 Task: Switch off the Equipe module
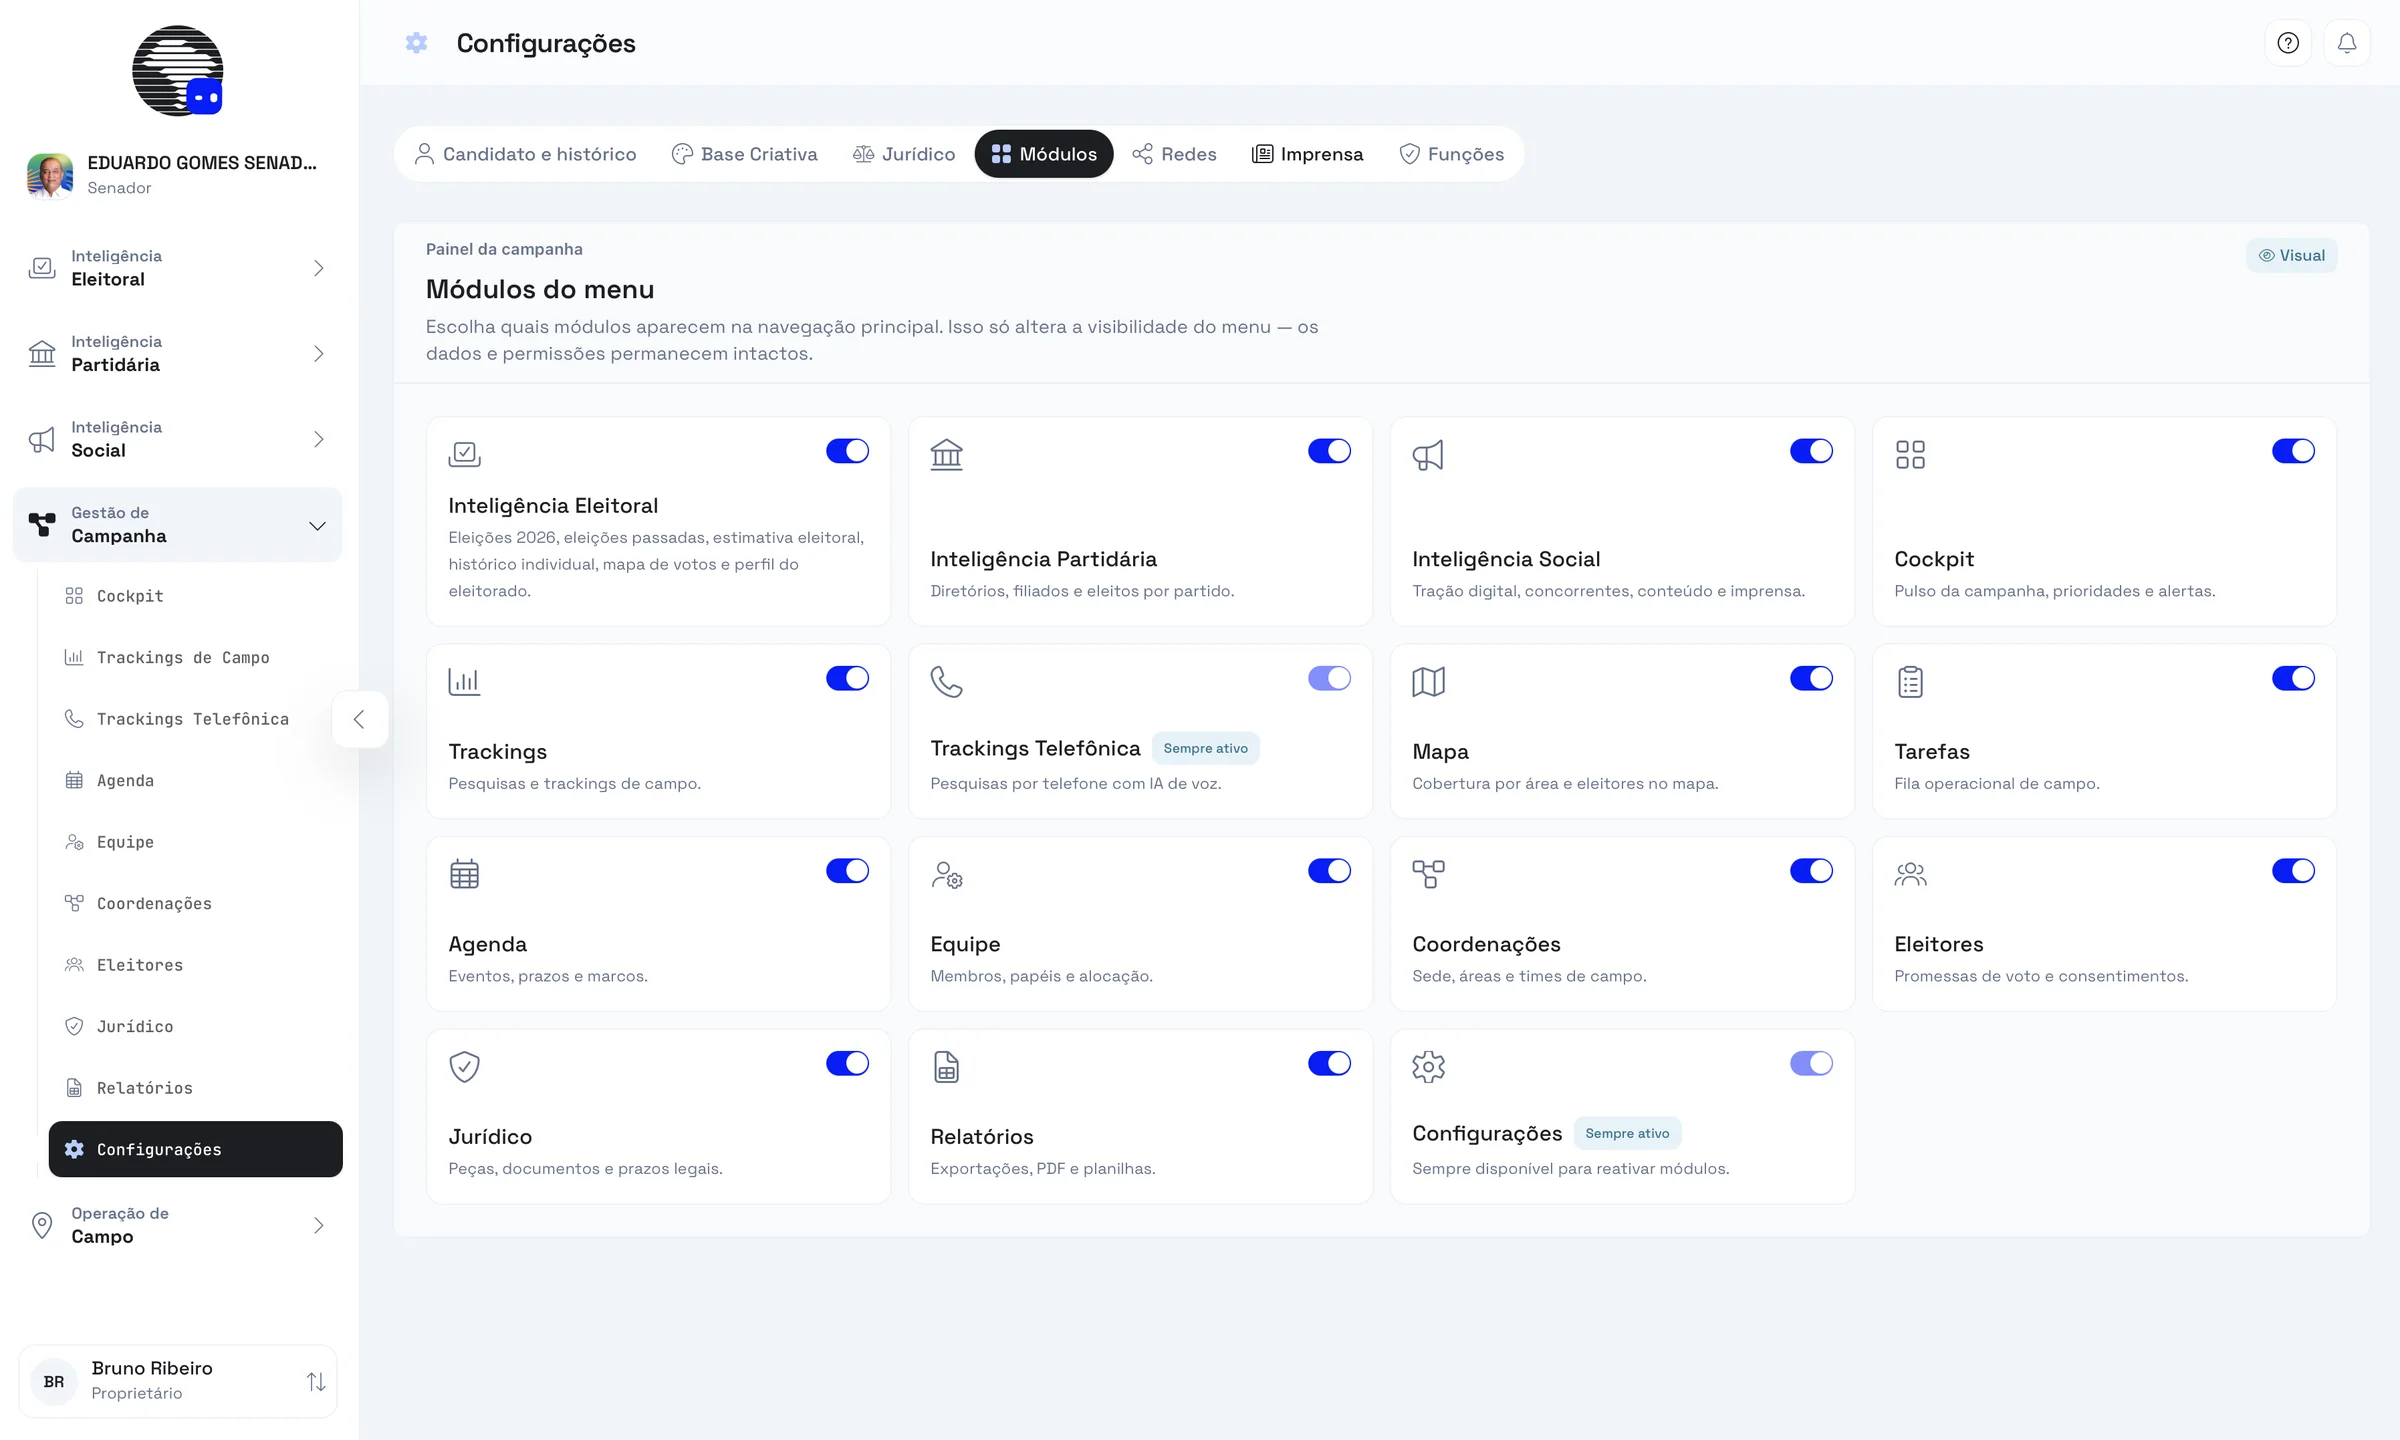click(1329, 871)
